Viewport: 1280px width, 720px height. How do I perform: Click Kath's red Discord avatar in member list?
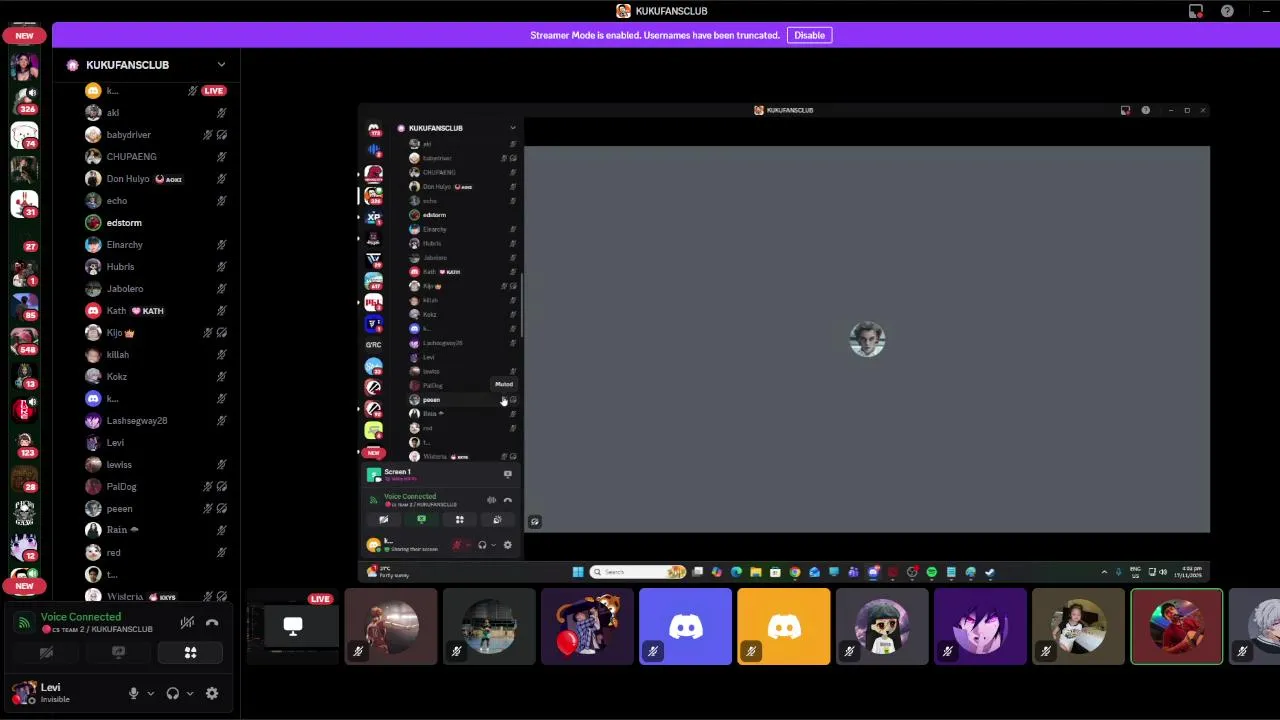pyautogui.click(x=93, y=310)
